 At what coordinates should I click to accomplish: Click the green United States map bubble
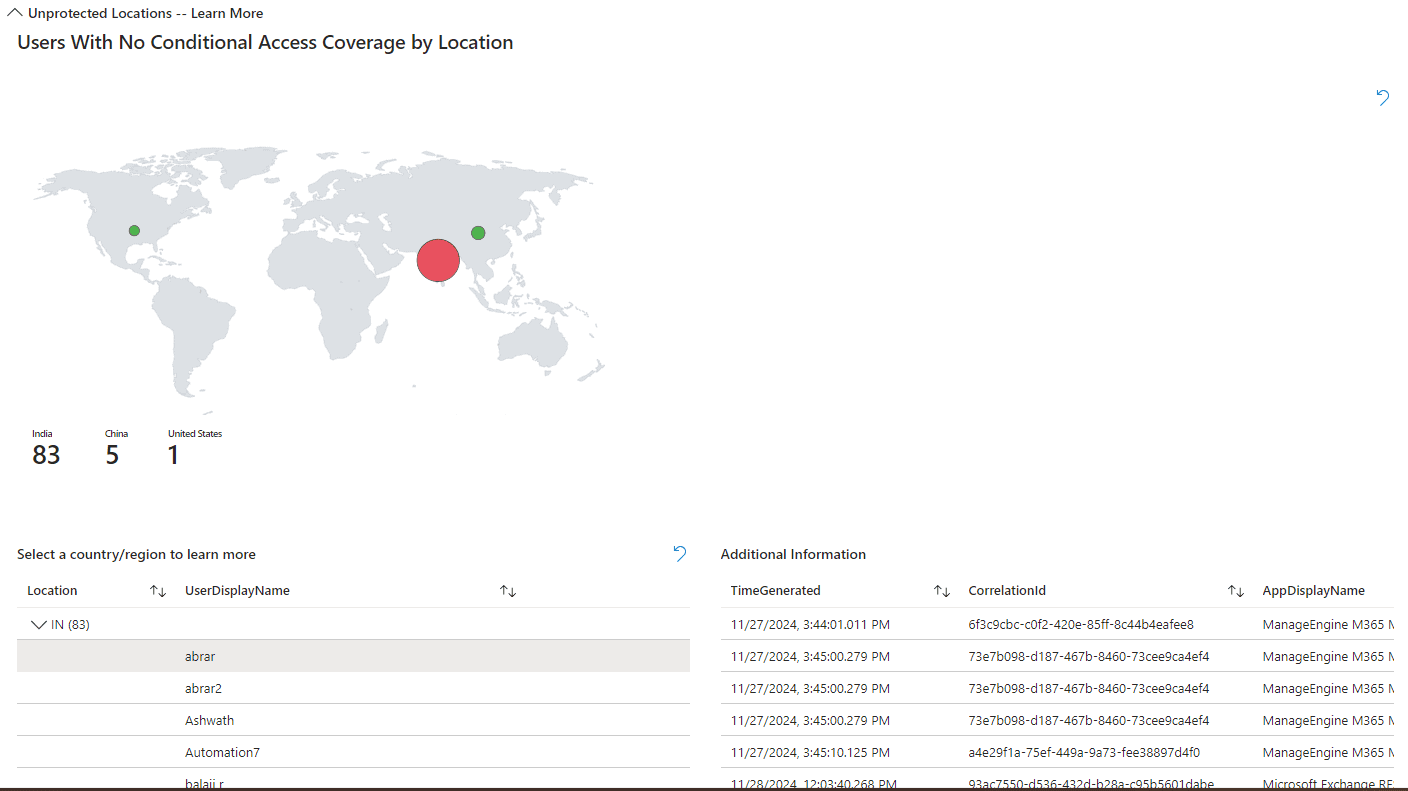(x=134, y=231)
